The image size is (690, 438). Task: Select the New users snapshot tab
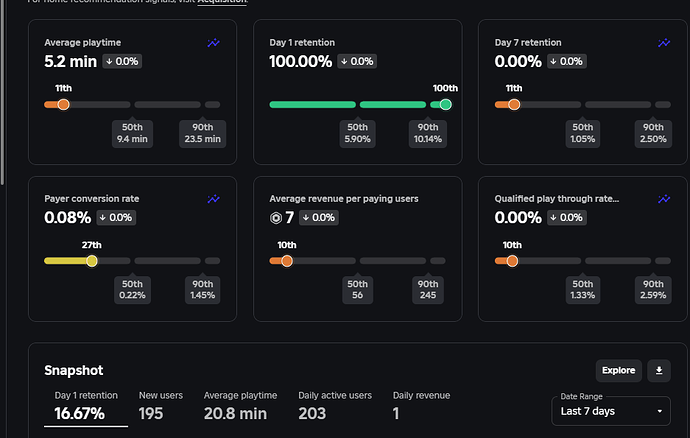[161, 406]
